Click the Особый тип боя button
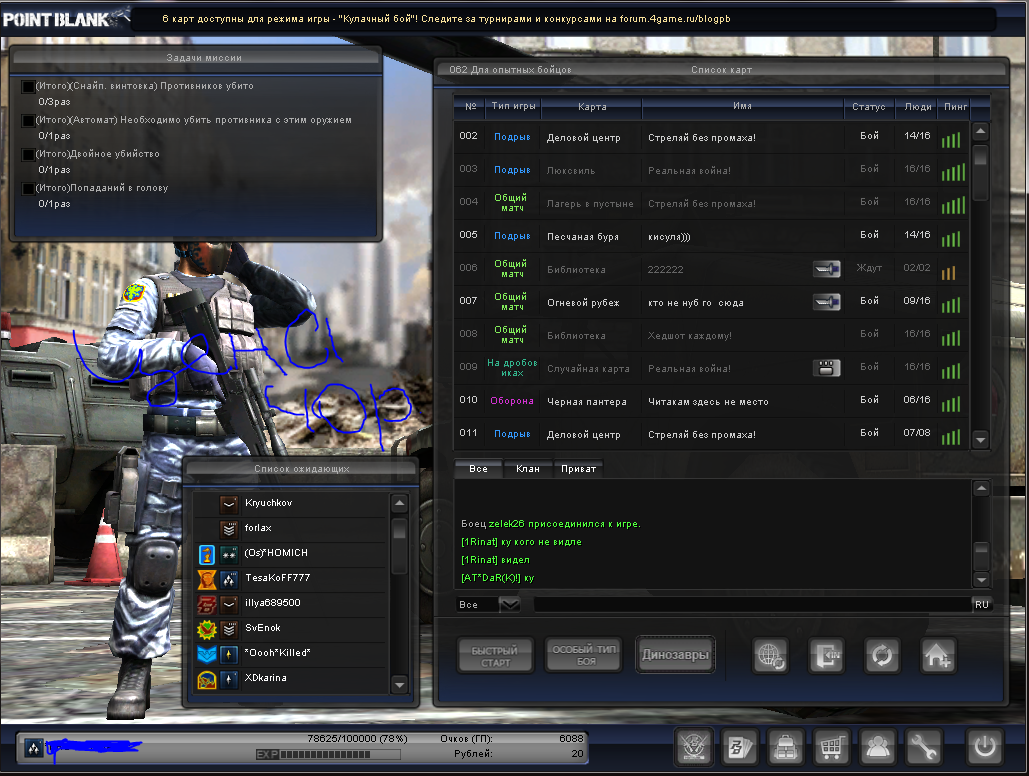Image resolution: width=1029 pixels, height=776 pixels. pos(583,655)
